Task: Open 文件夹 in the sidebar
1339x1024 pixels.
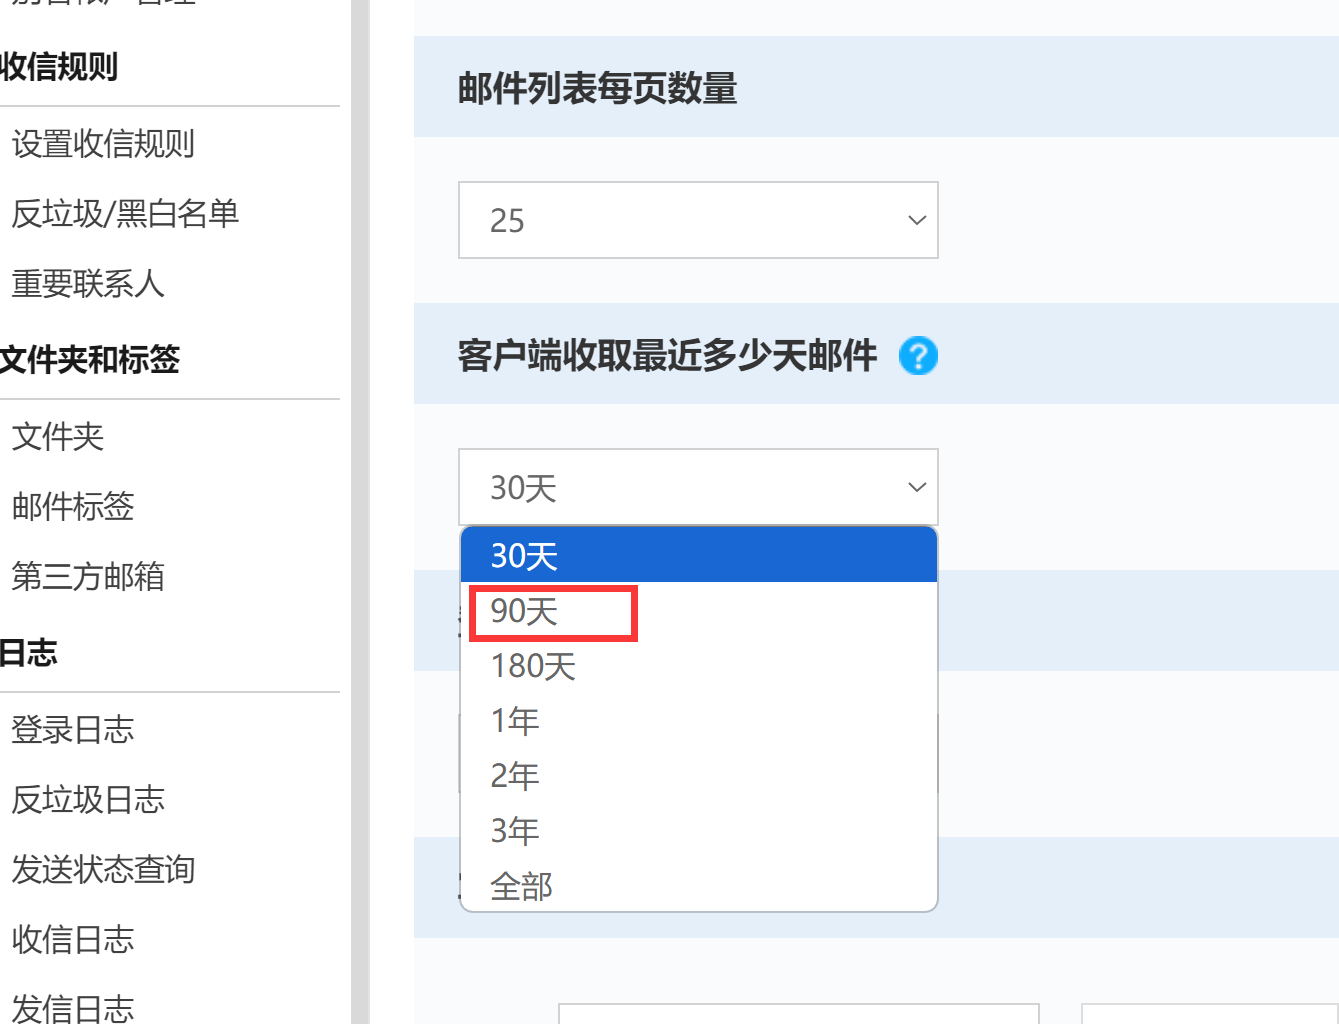Action: tap(58, 437)
